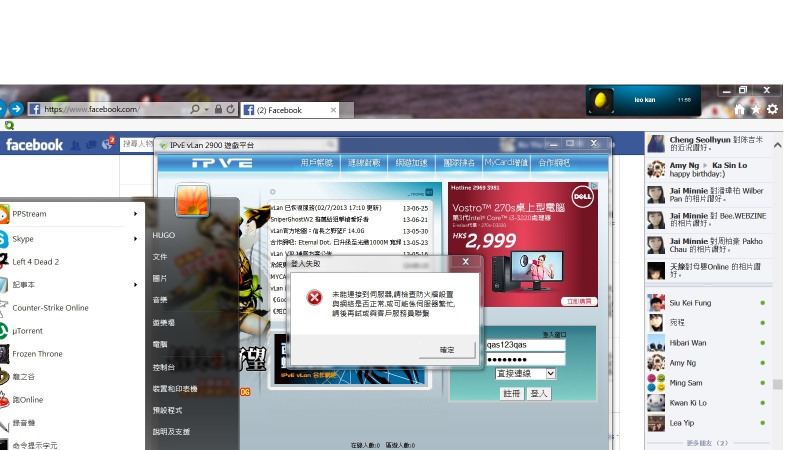Launch Counter-Strike Online

(x=50, y=308)
